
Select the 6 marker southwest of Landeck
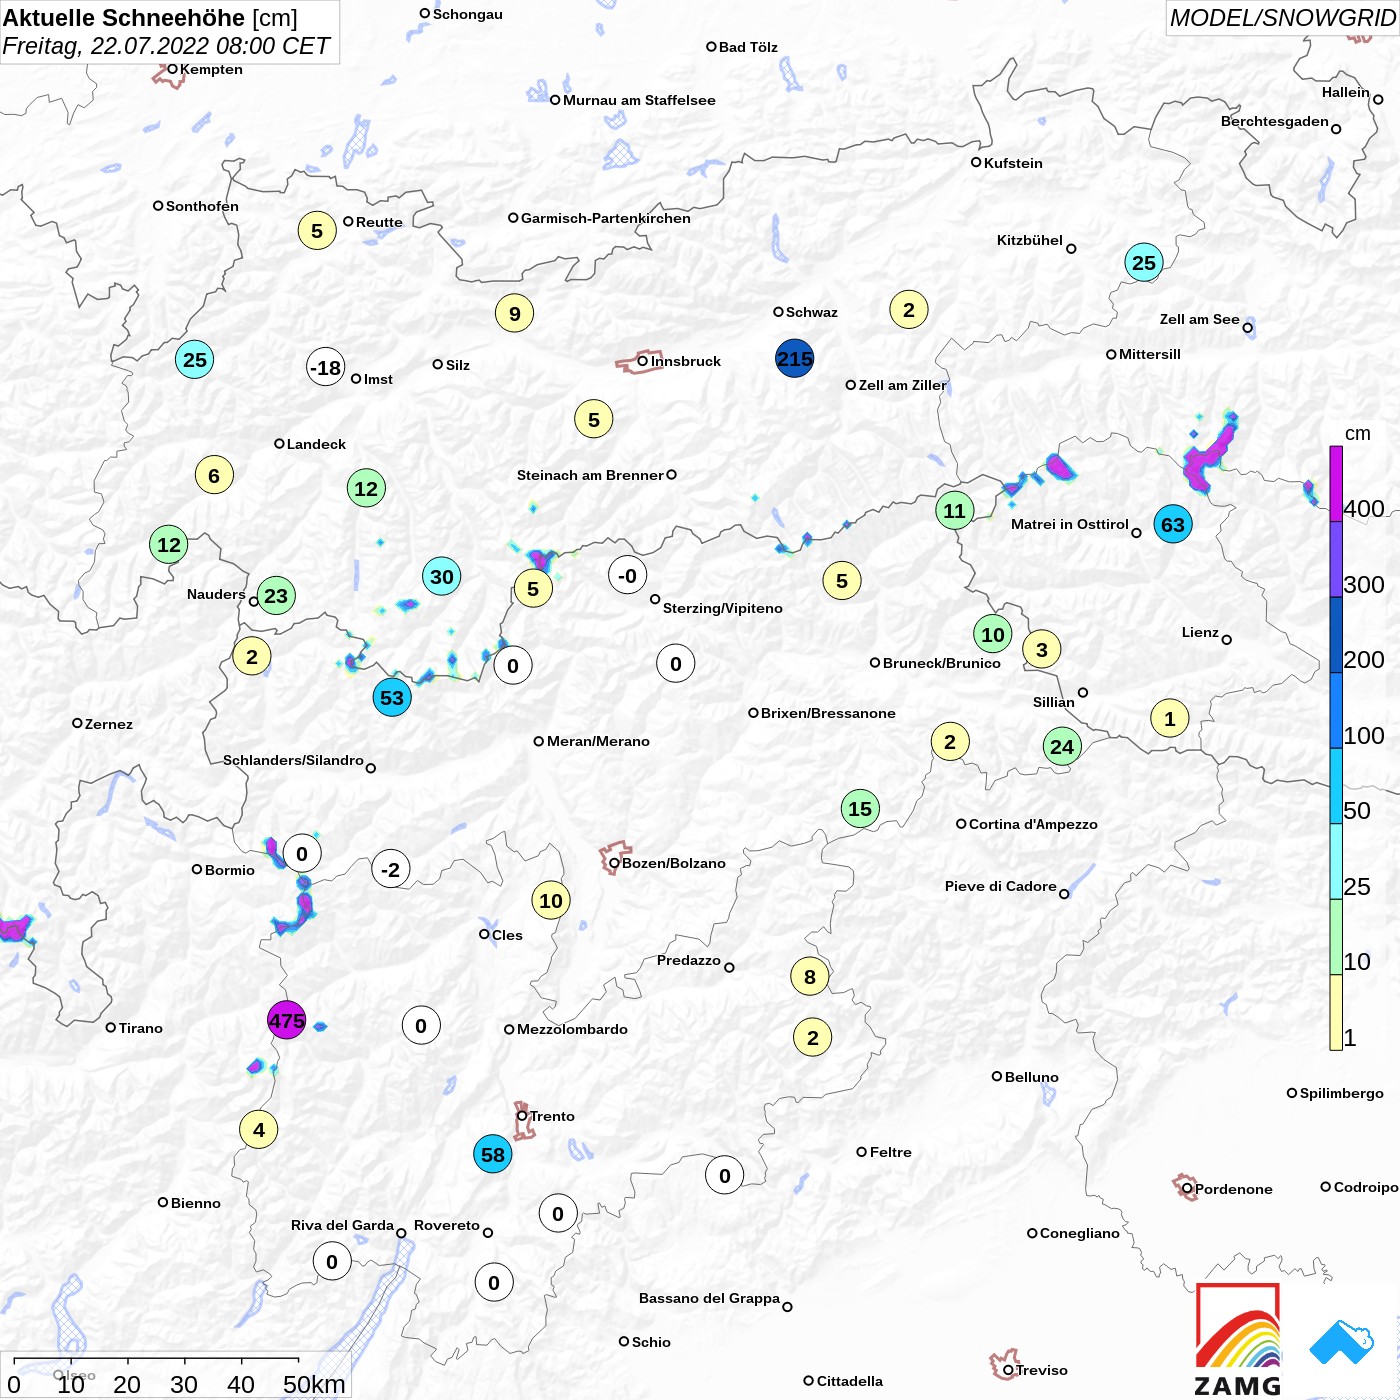coord(214,475)
